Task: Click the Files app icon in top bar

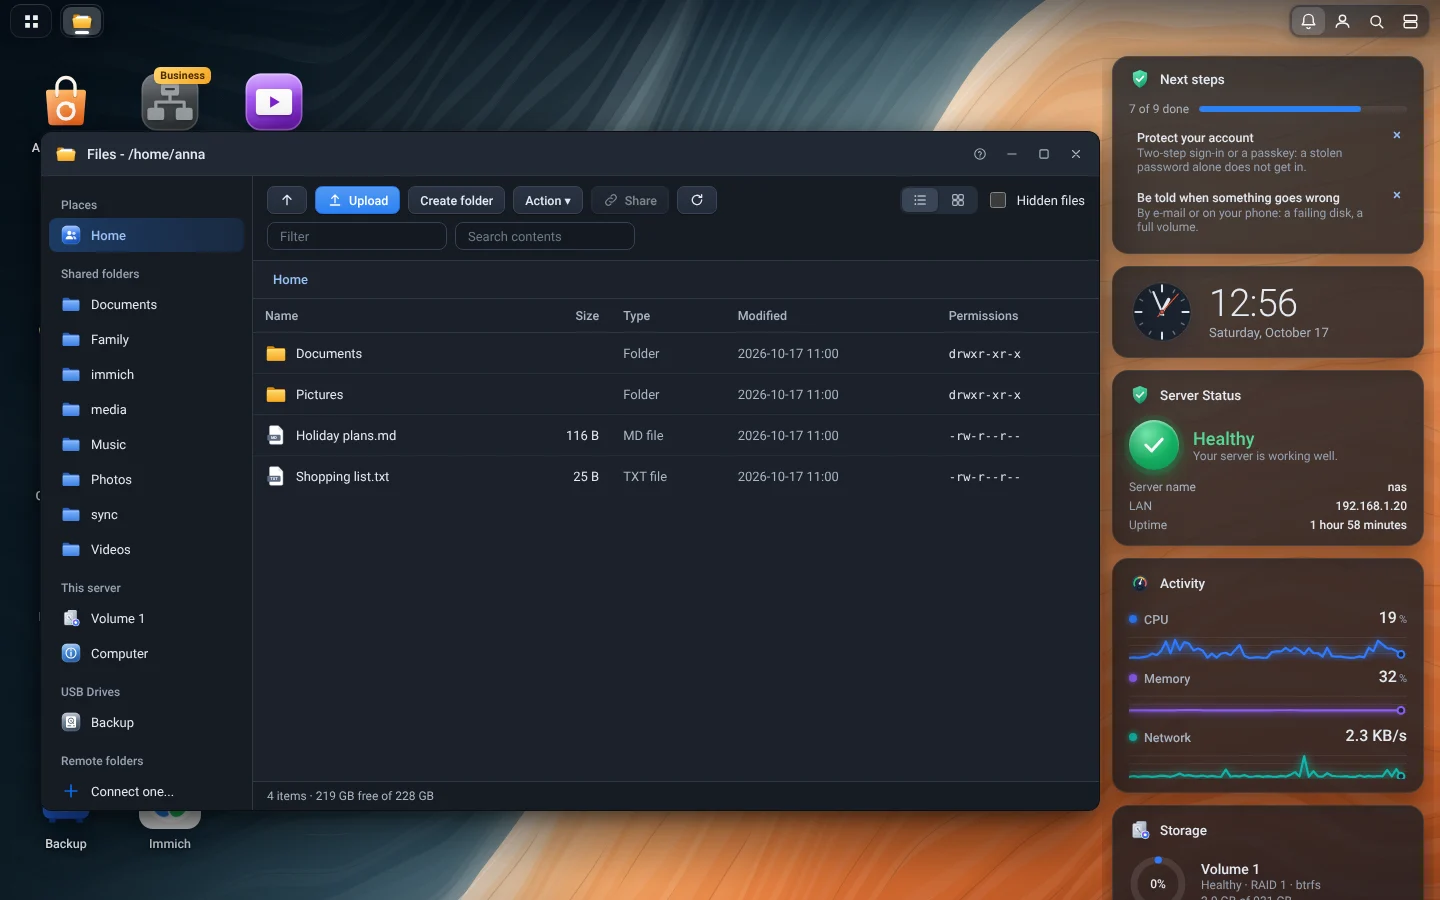Action: tap(82, 21)
